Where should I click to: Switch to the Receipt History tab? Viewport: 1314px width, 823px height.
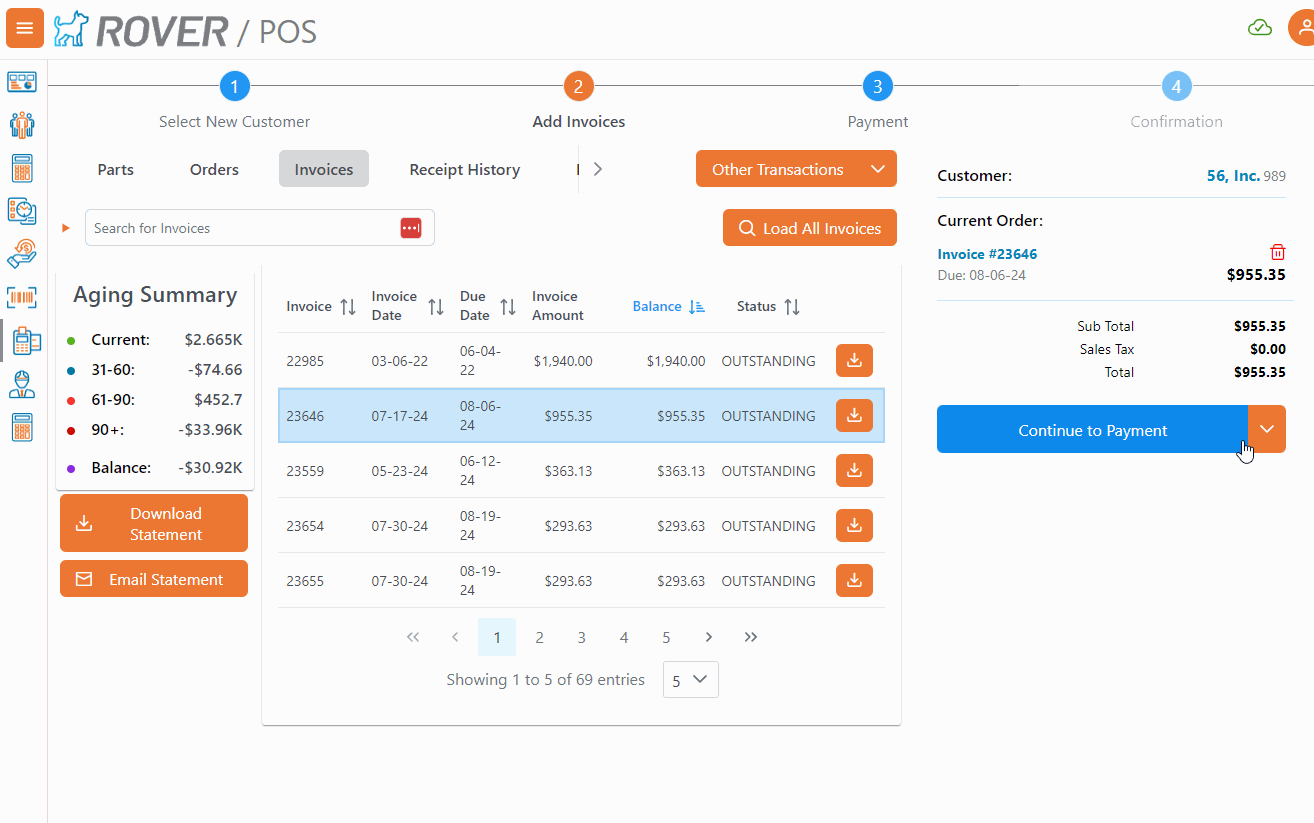[x=464, y=169]
